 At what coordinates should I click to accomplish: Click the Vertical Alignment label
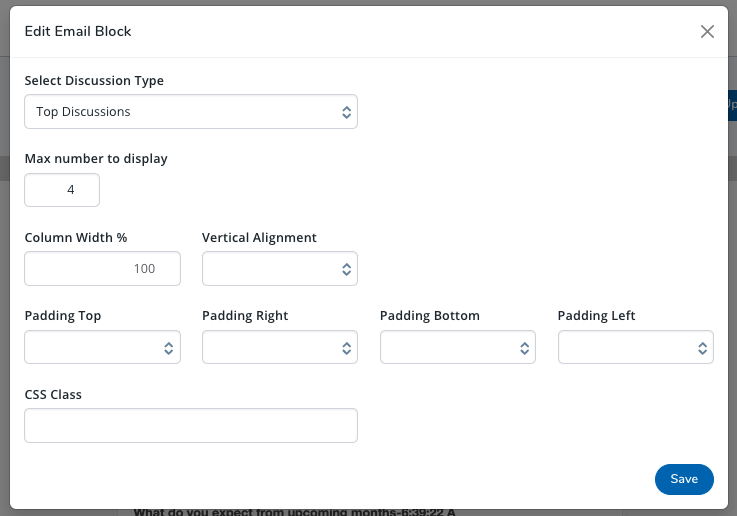point(259,237)
